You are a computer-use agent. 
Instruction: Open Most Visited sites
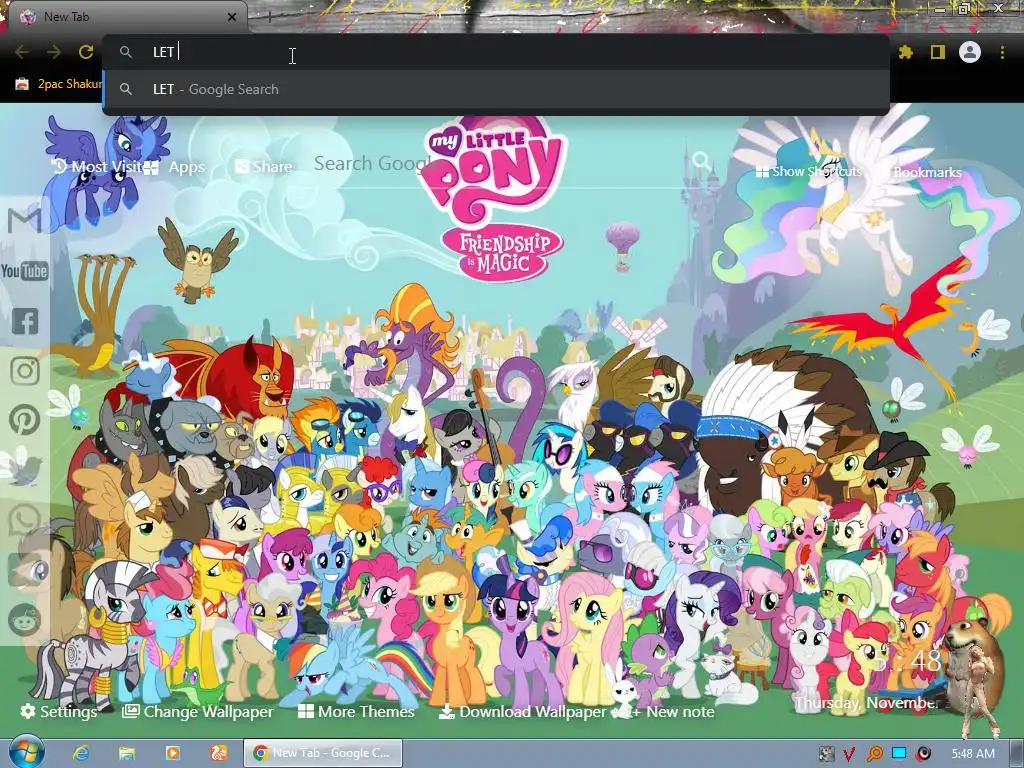point(97,167)
